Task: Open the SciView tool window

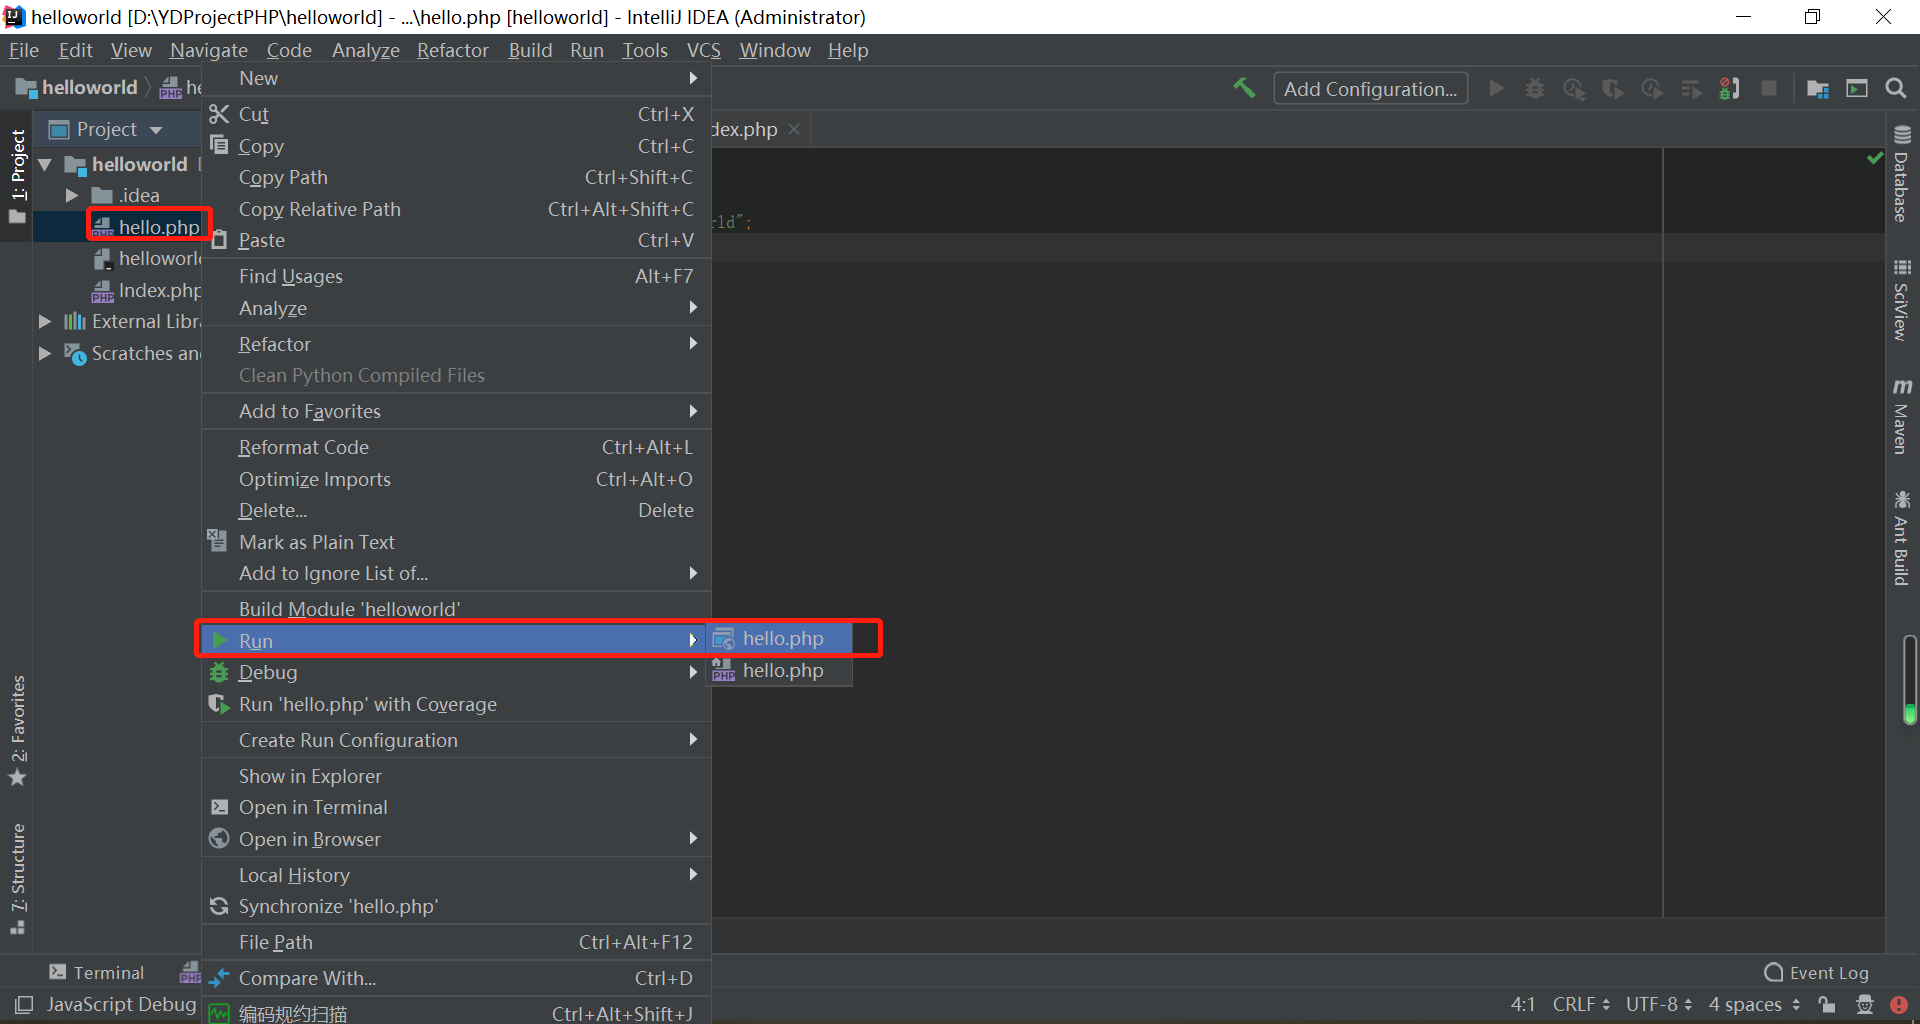Action: tap(1901, 300)
